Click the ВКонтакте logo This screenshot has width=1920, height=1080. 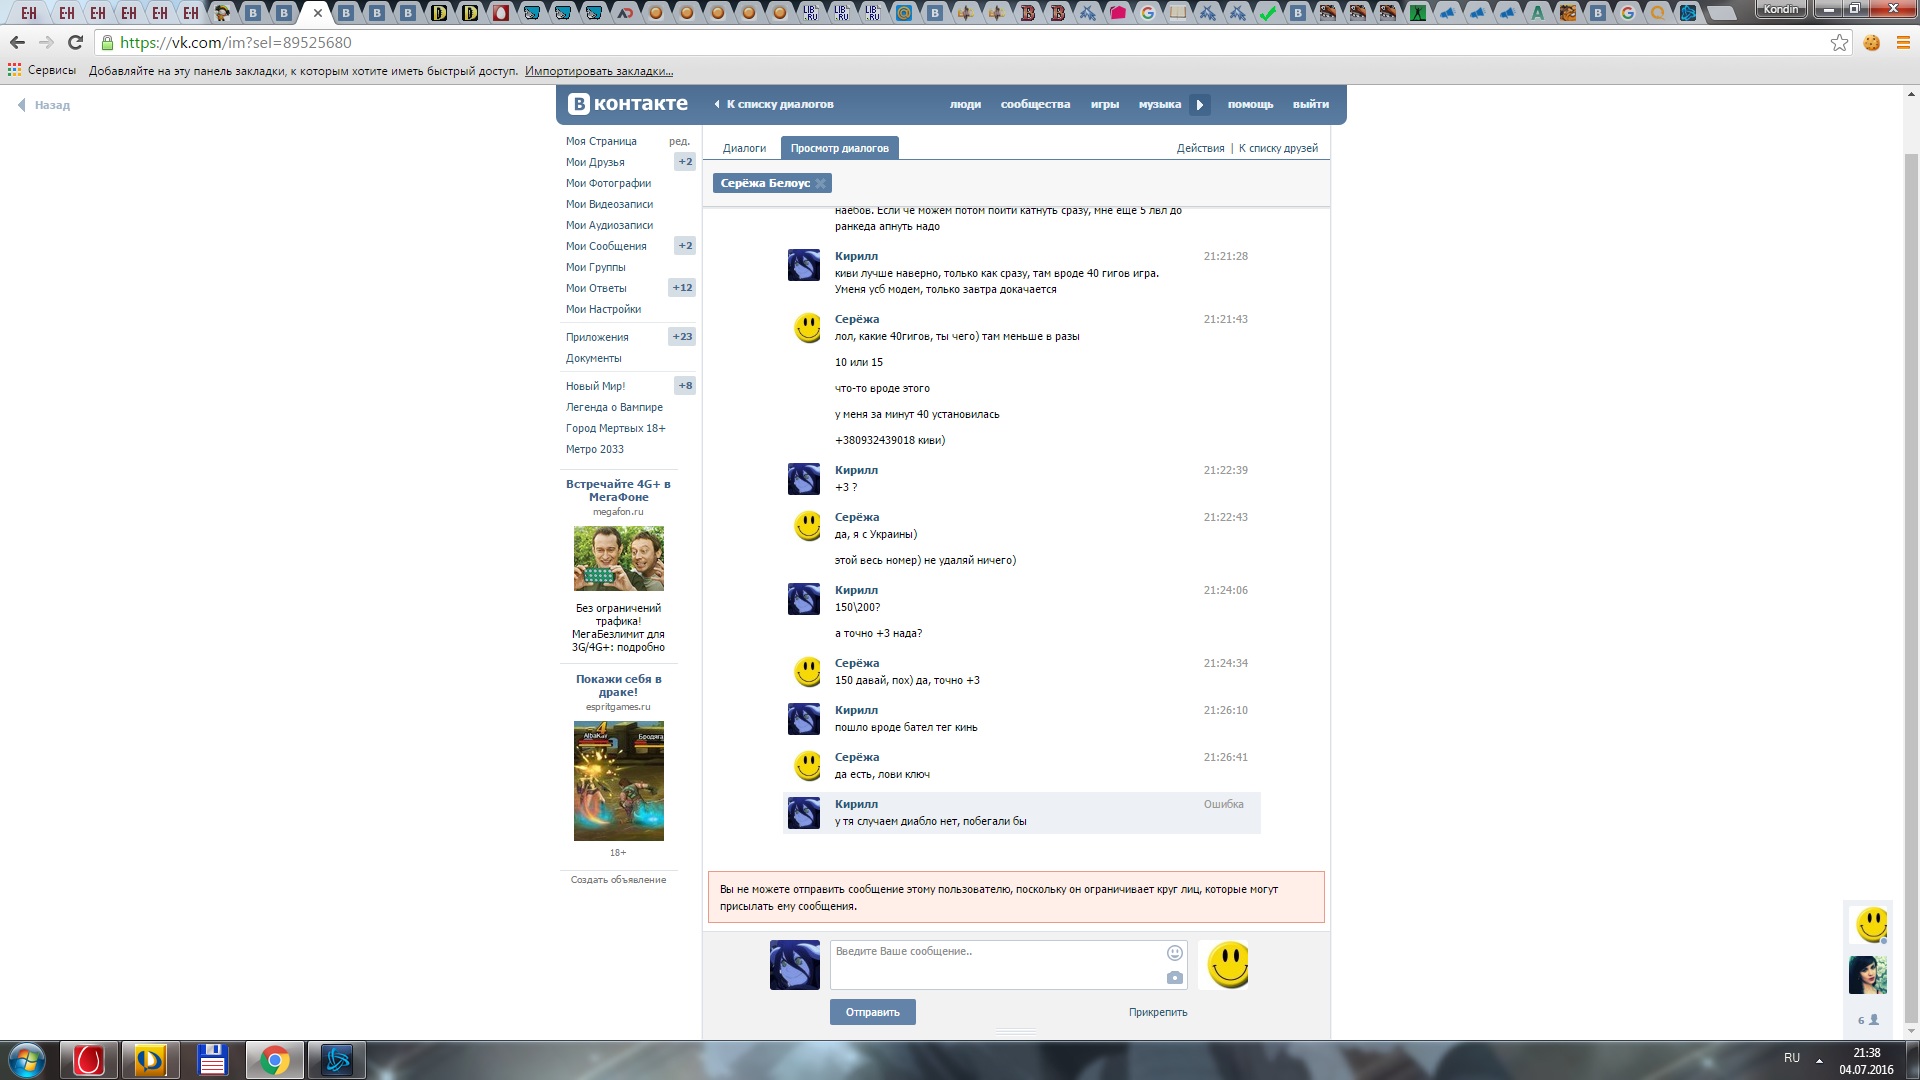point(628,104)
